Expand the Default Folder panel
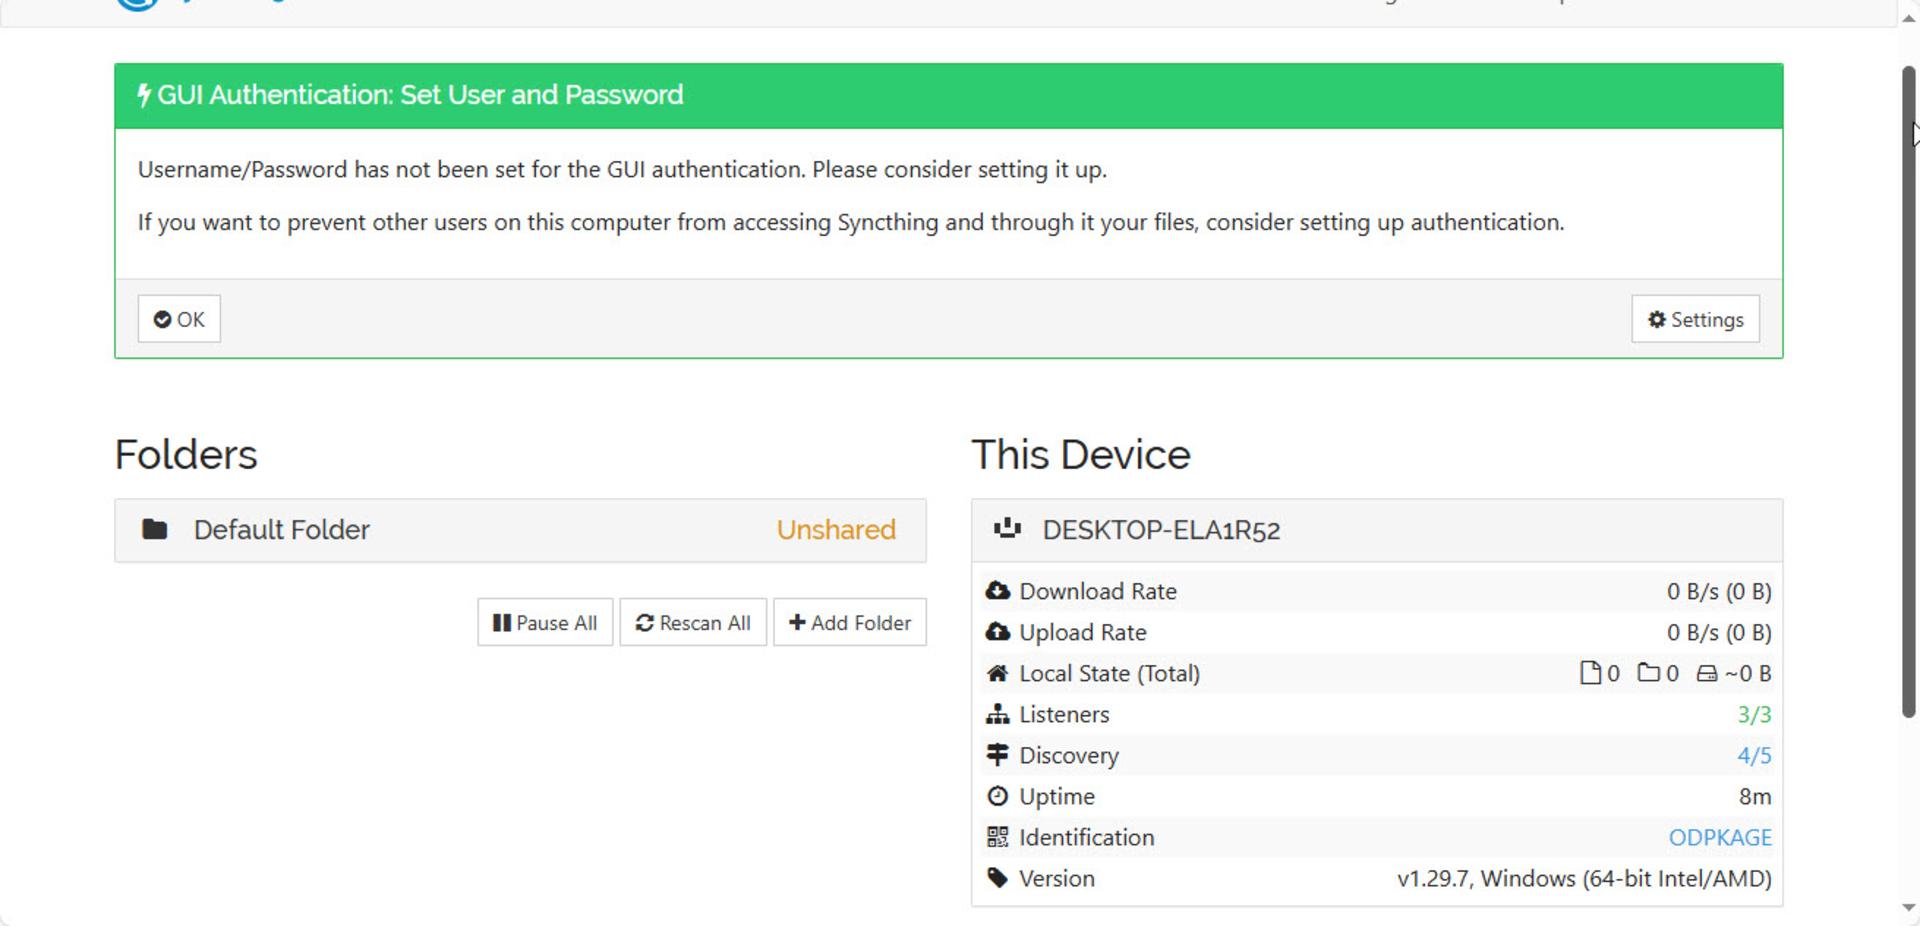The image size is (1920, 926). (520, 530)
